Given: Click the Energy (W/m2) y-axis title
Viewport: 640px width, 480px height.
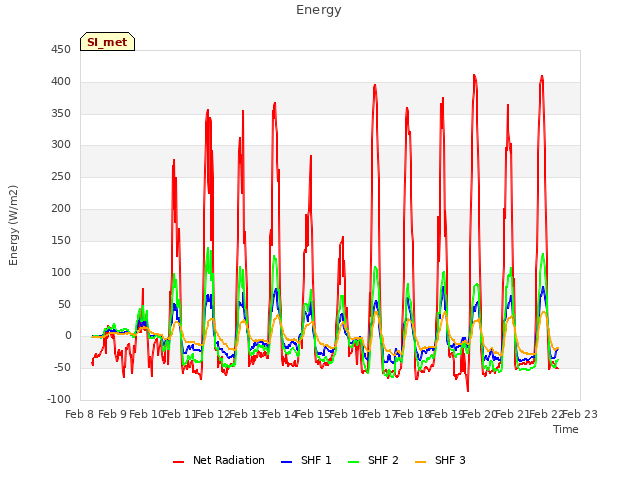Looking at the screenshot, I should 13,225.
